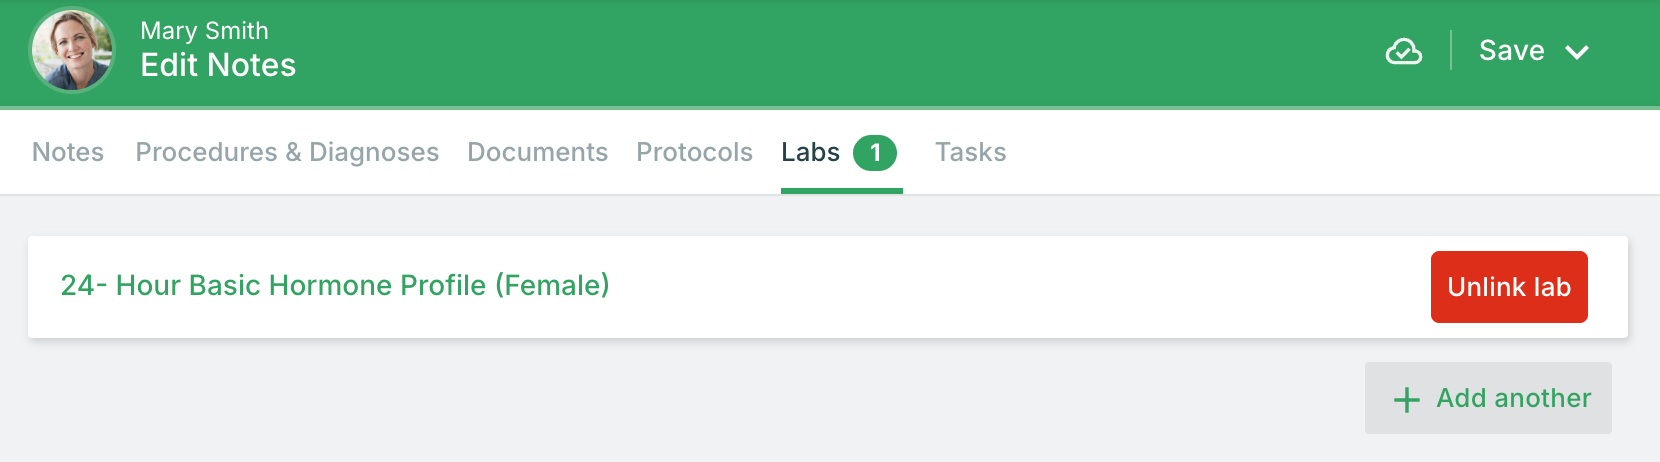Open 24-Hour Basic Hormone Profile (Female) link
The height and width of the screenshot is (462, 1660).
tap(335, 285)
